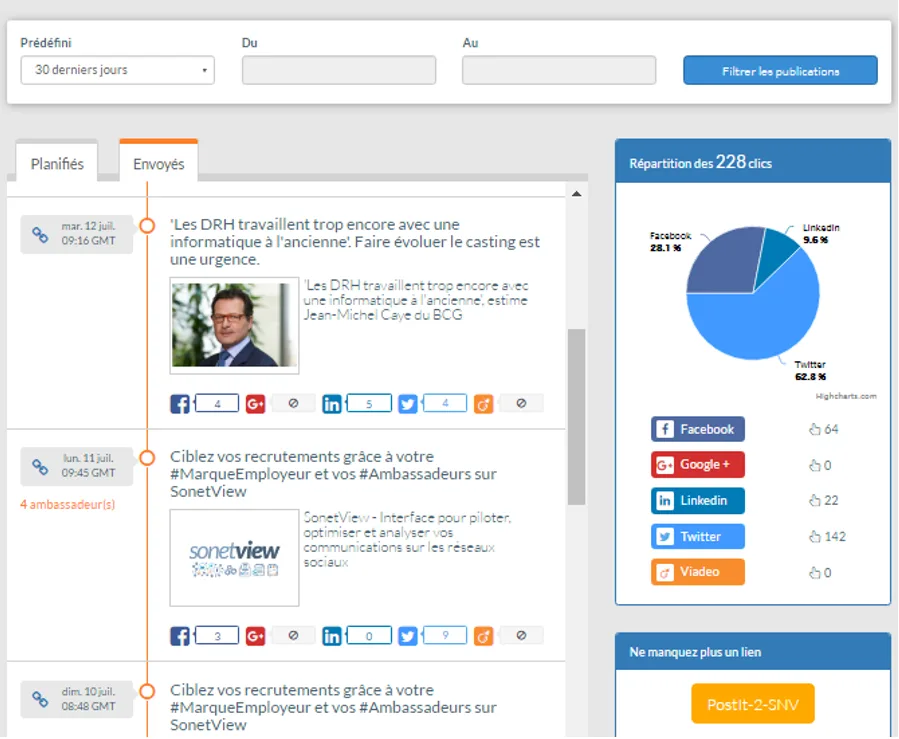Click link icon of mar. 12 juil. post
This screenshot has height=739, width=899.
(40, 234)
